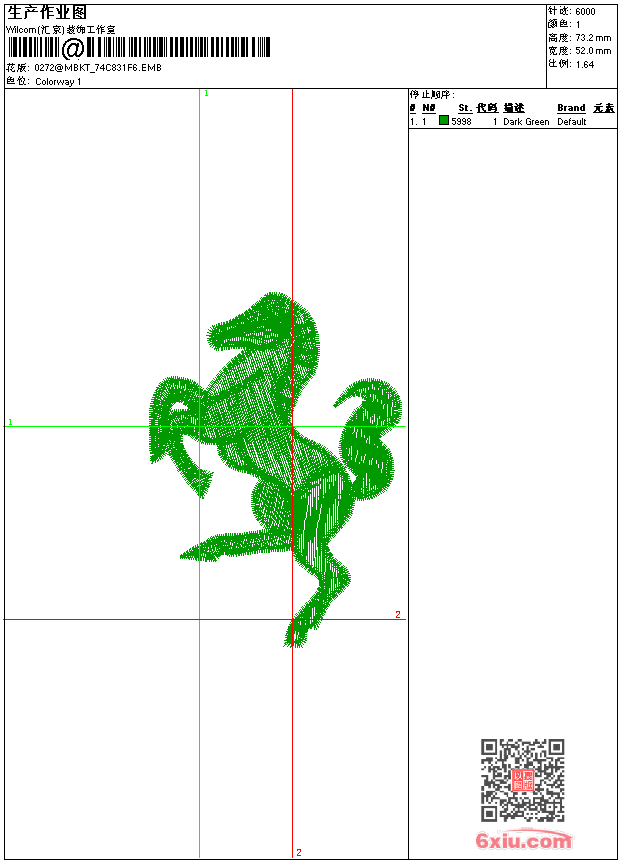
Task: Select the 'Default' brand cell
Action: (x=572, y=122)
